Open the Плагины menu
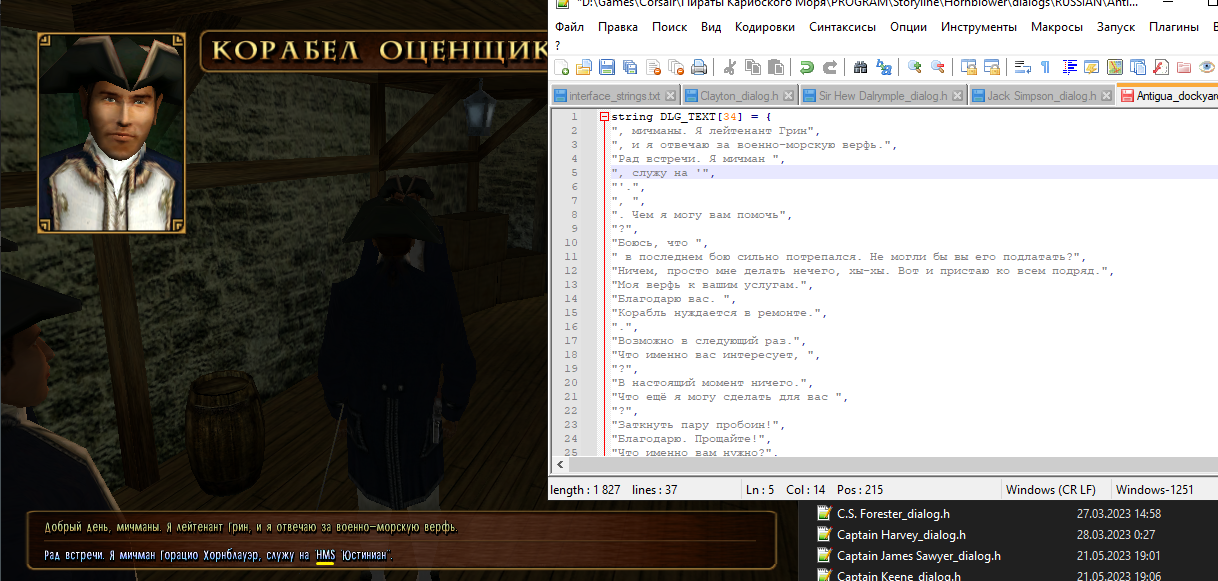Viewport: 1218px width, 581px height. 1174,27
